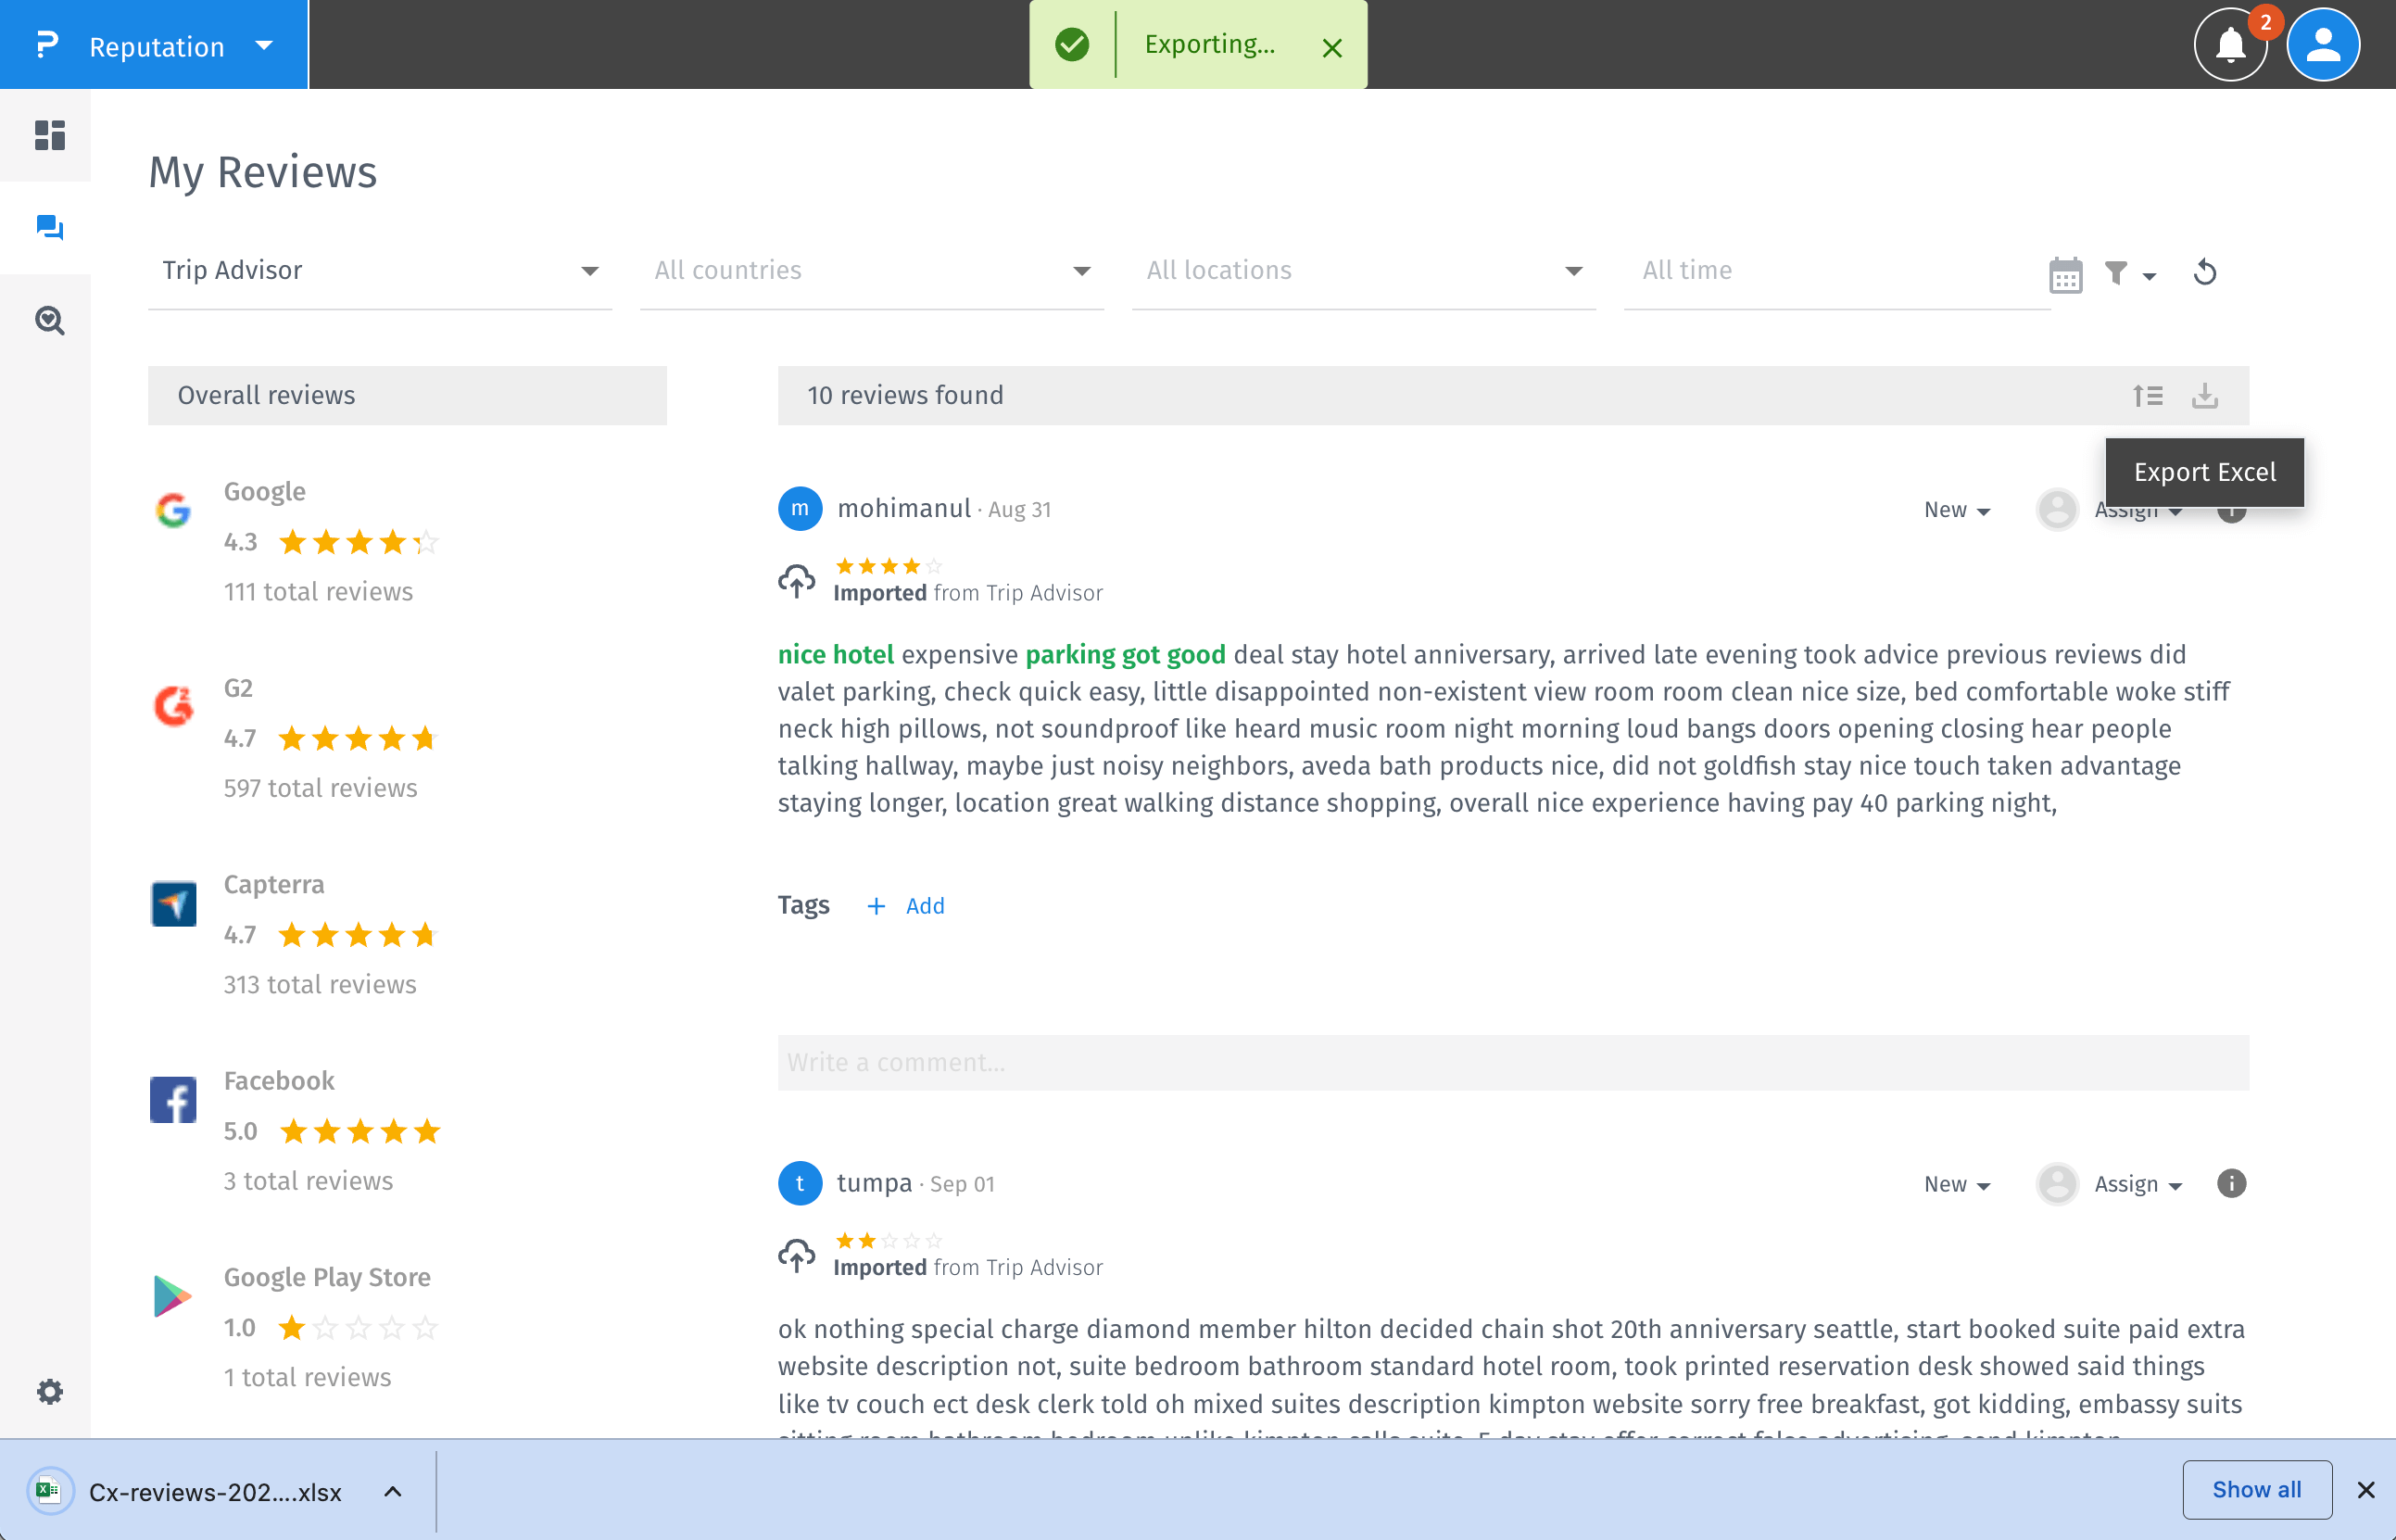Click the Write a comment field
2396x1540 pixels.
(x=1512, y=1062)
